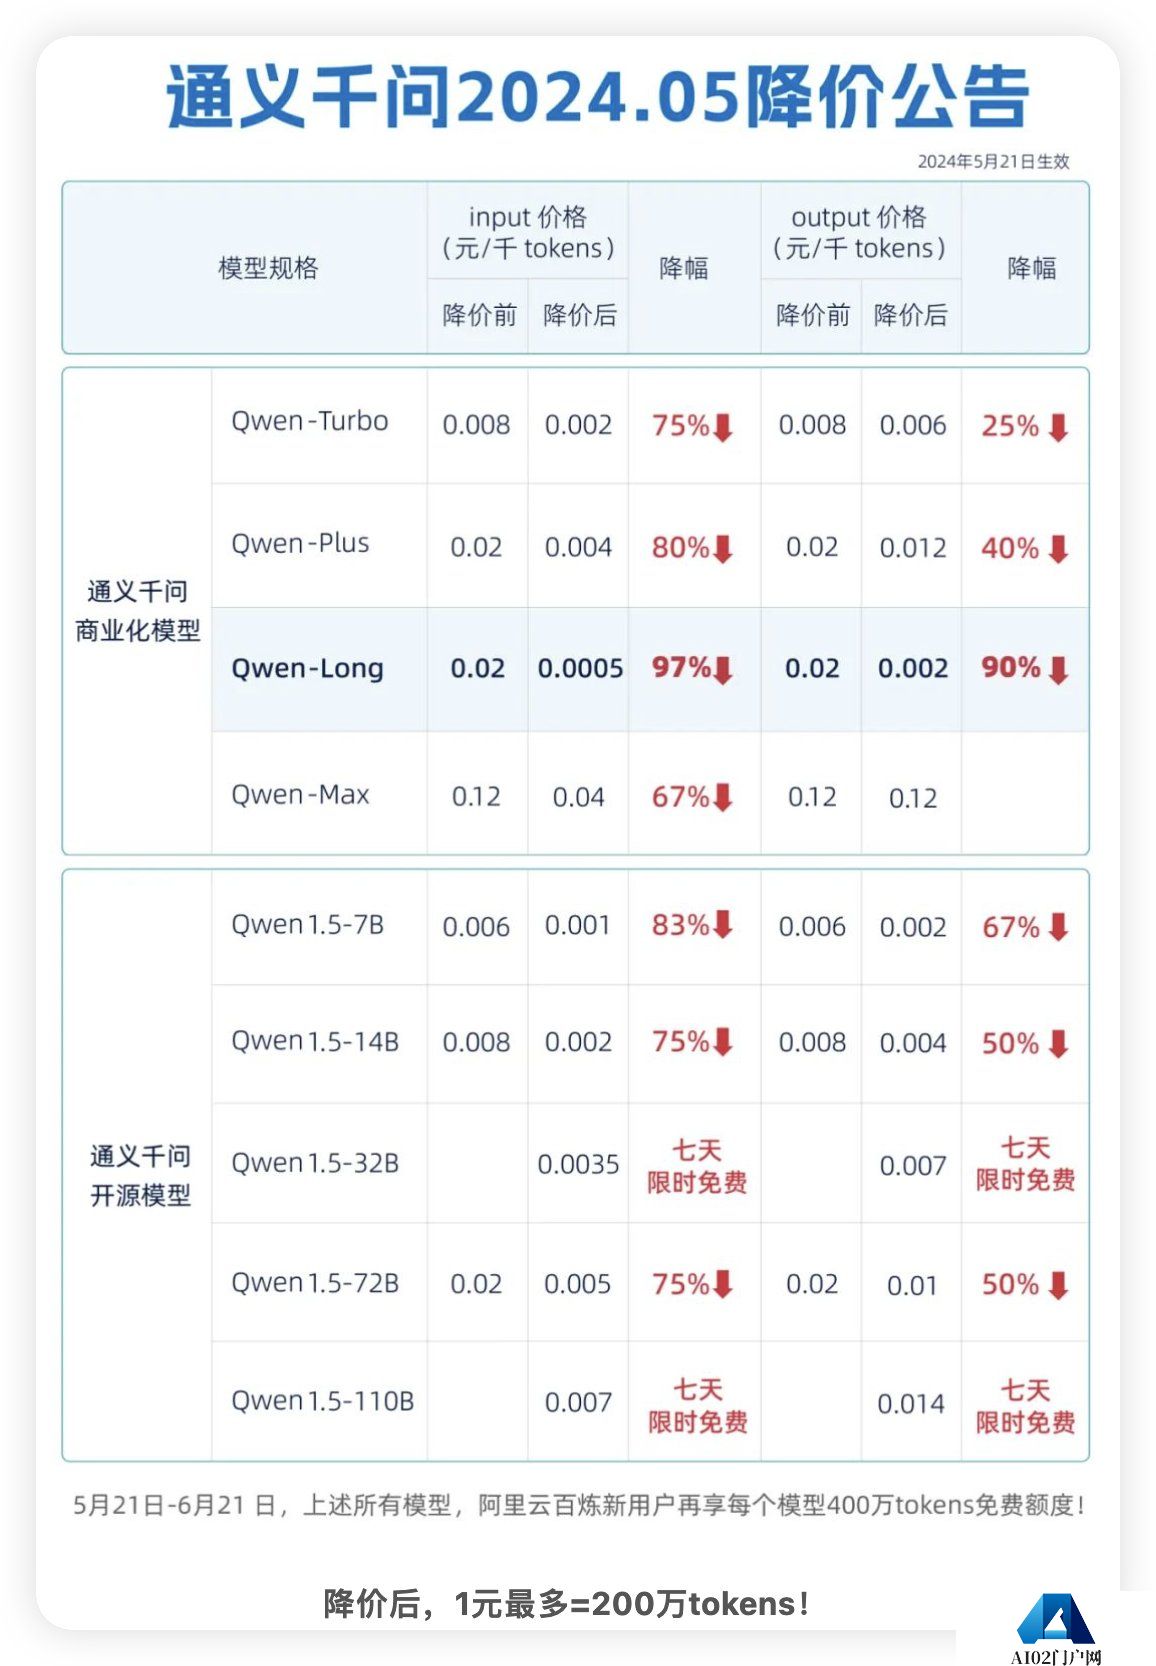This screenshot has width=1156, height=1666.
Task: Click the red arrow next to 25%
Action: [1058, 428]
